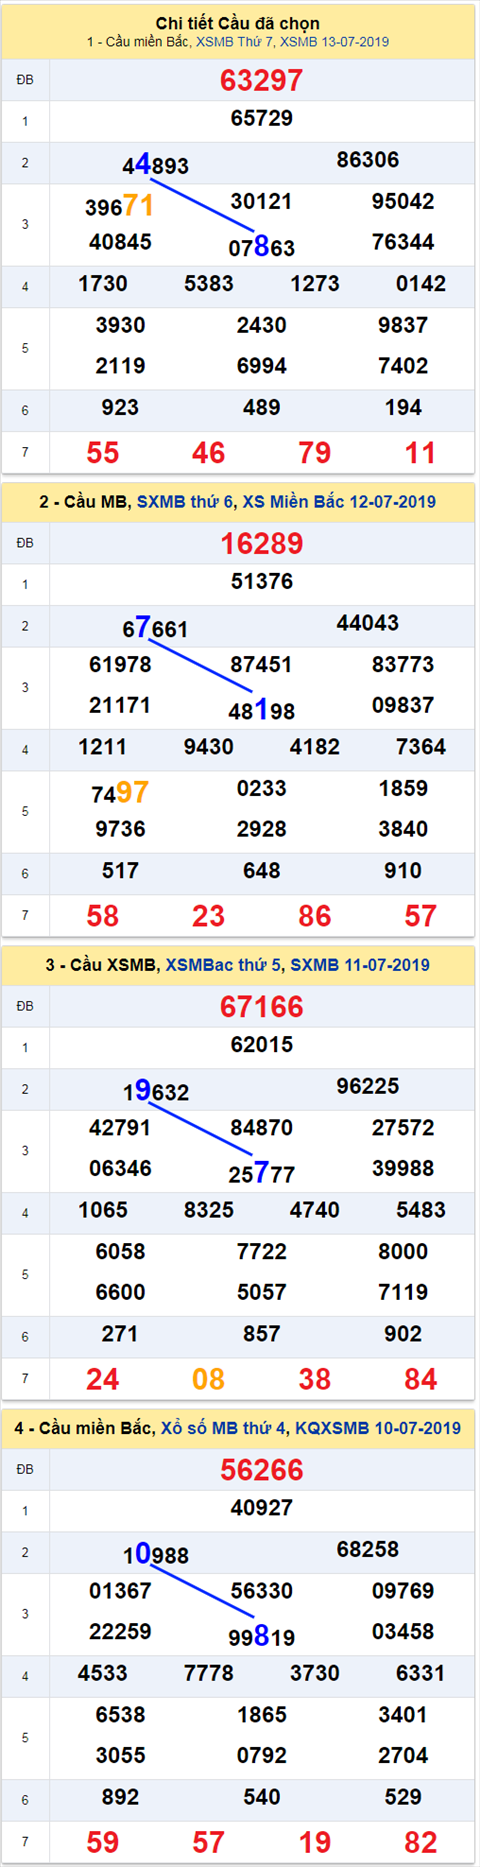Viewport: 480px width, 1867px height.
Task: Click red two-digit number 84
Action: click(421, 1379)
